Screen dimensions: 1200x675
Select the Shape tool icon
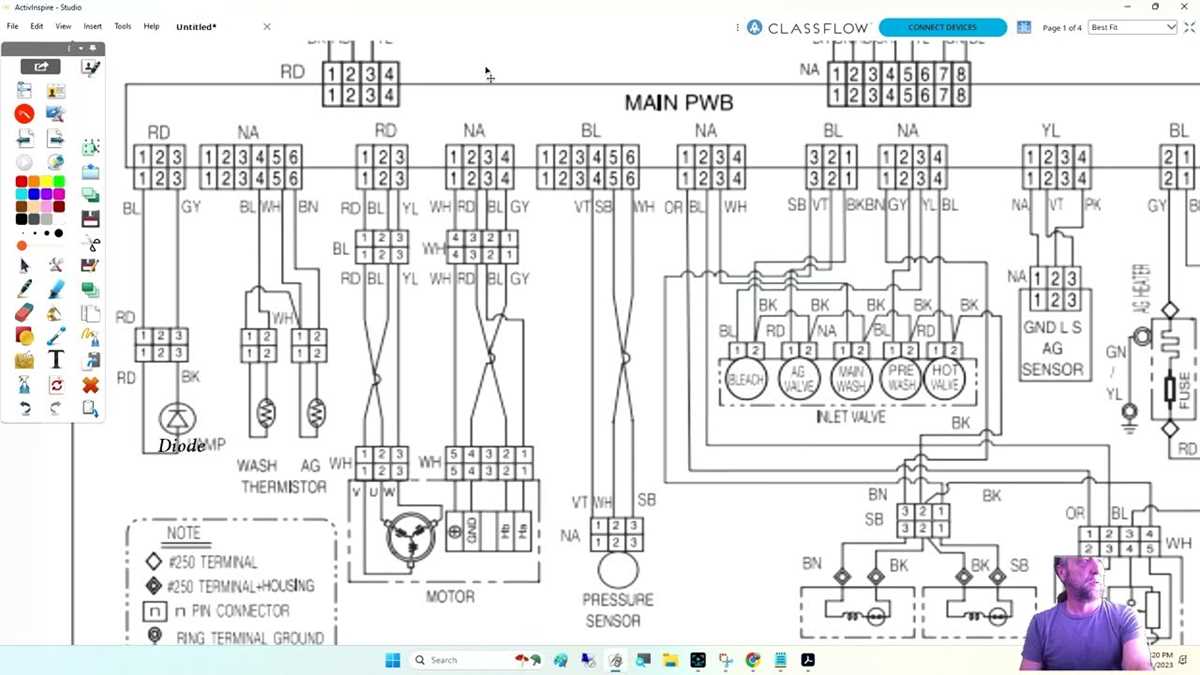coord(25,335)
